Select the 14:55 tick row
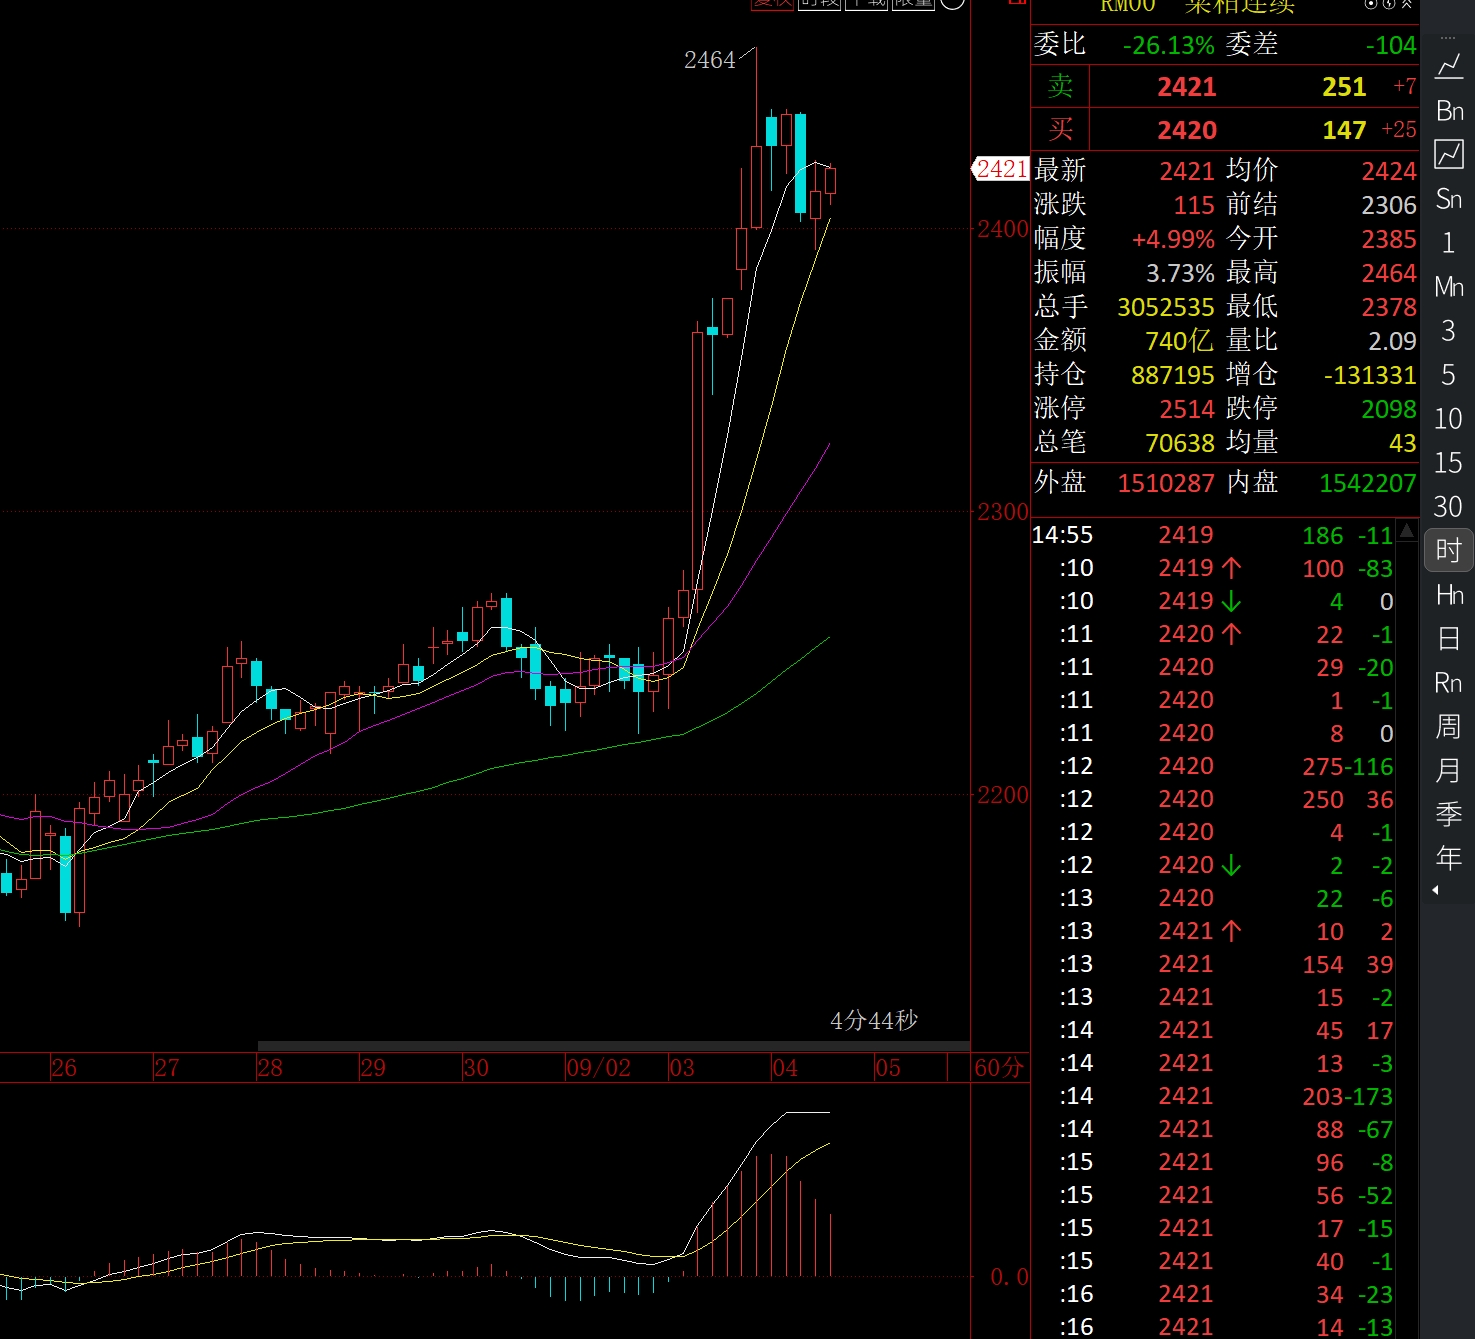Screen dimensions: 1475x1339 (1213, 535)
